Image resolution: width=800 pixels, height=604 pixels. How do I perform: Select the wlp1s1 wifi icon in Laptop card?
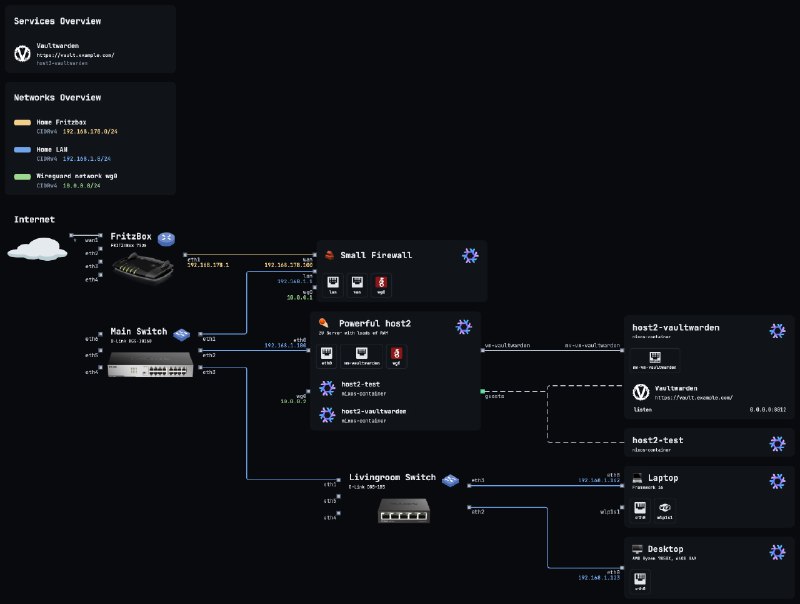(664, 510)
